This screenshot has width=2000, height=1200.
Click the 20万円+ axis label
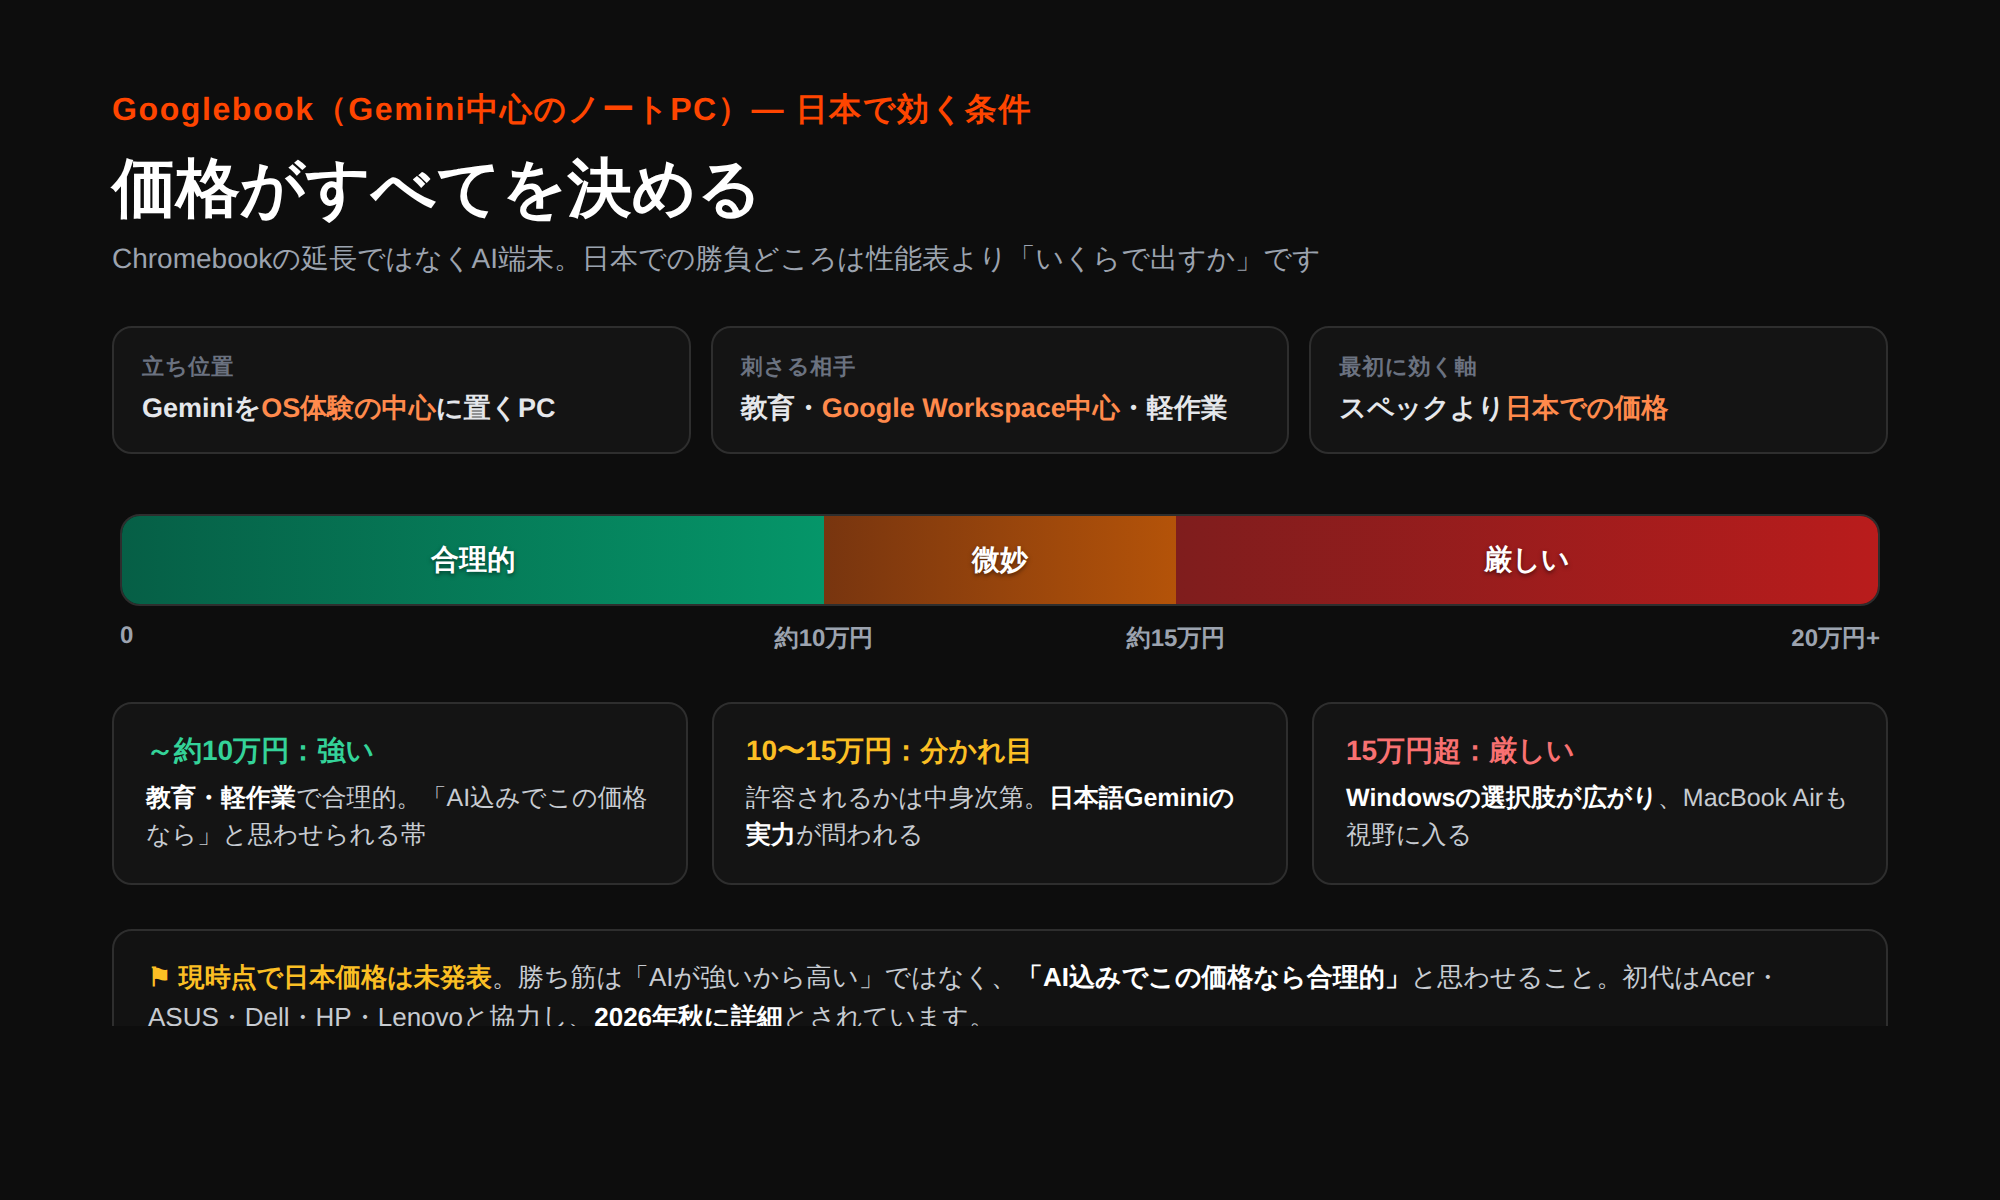pyautogui.click(x=1835, y=638)
